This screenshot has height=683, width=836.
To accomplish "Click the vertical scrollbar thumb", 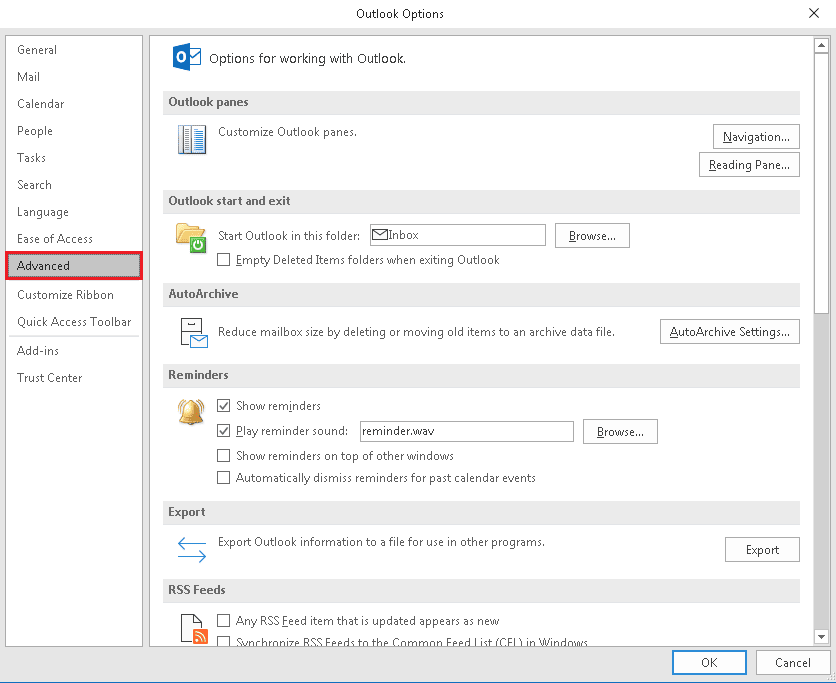I will click(x=821, y=183).
